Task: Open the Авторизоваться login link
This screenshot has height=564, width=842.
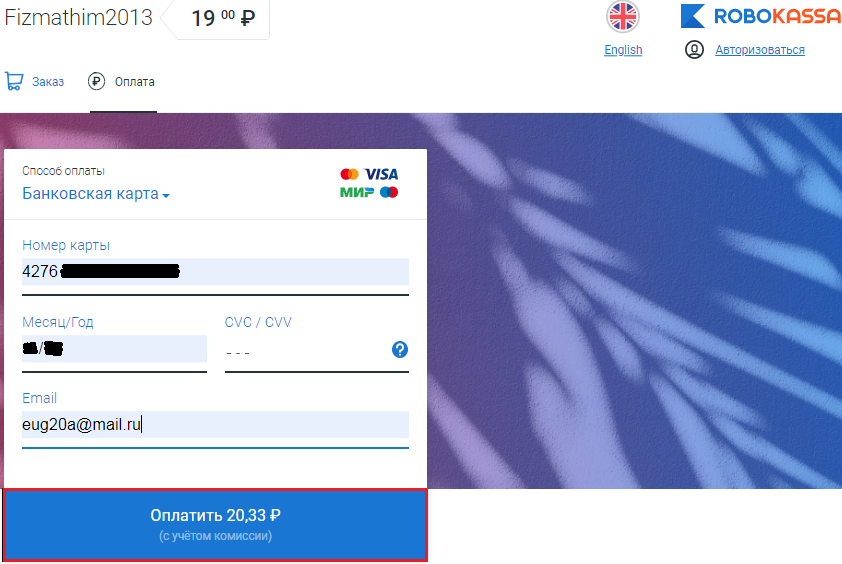Action: [760, 50]
